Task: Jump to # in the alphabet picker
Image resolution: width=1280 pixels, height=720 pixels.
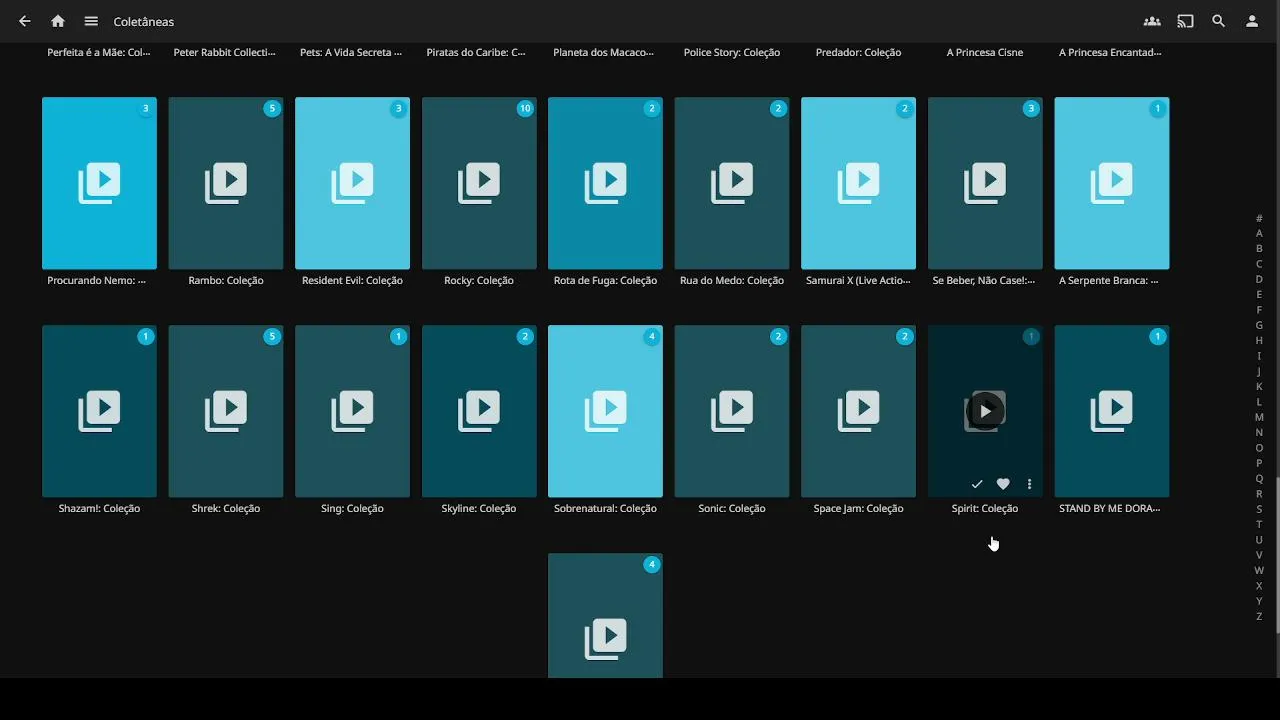Action: coord(1259,218)
